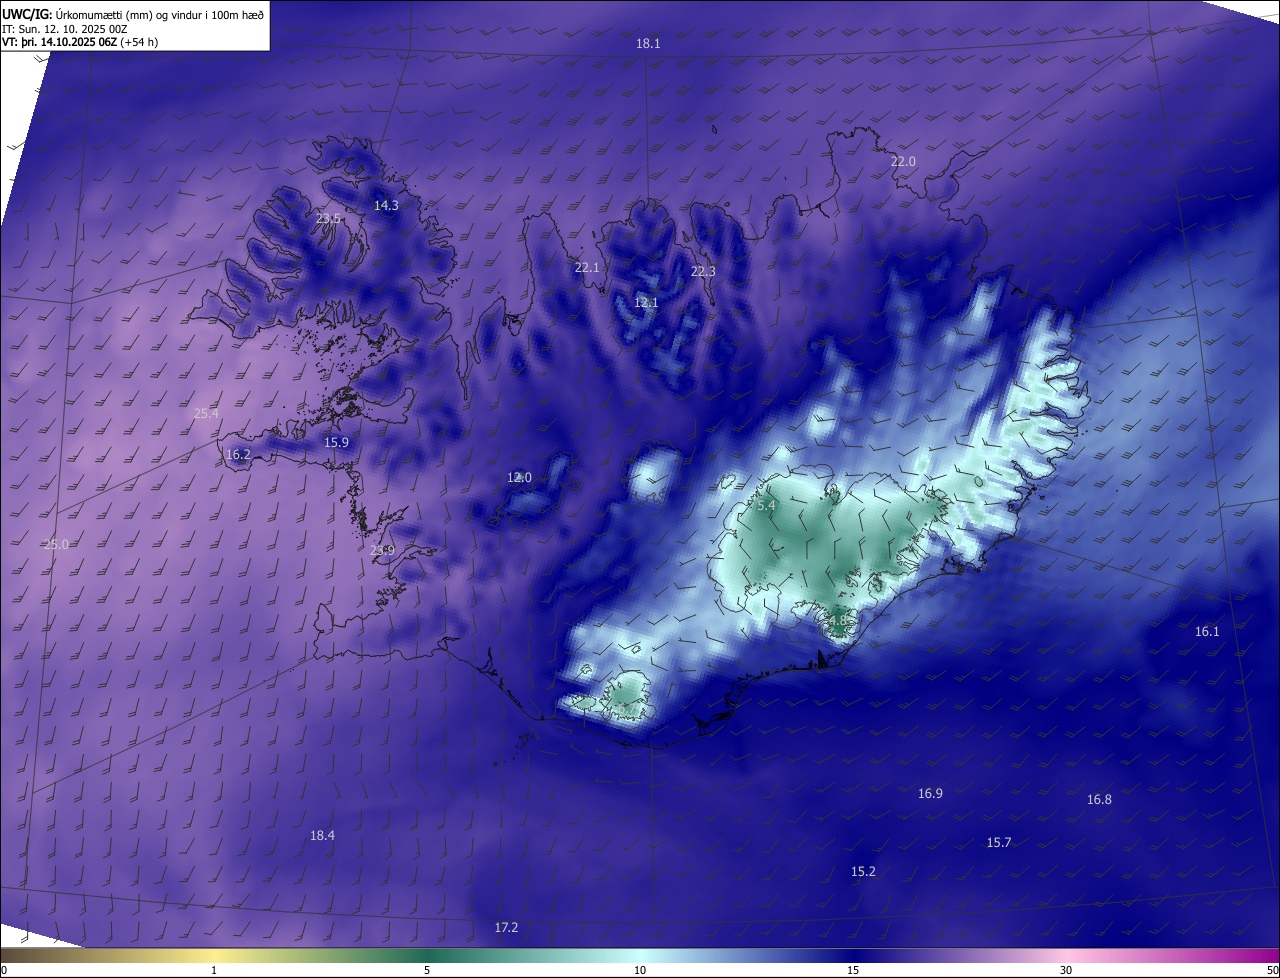Click the 1 tick on the color scale
The width and height of the screenshot is (1280, 978).
coord(214,970)
